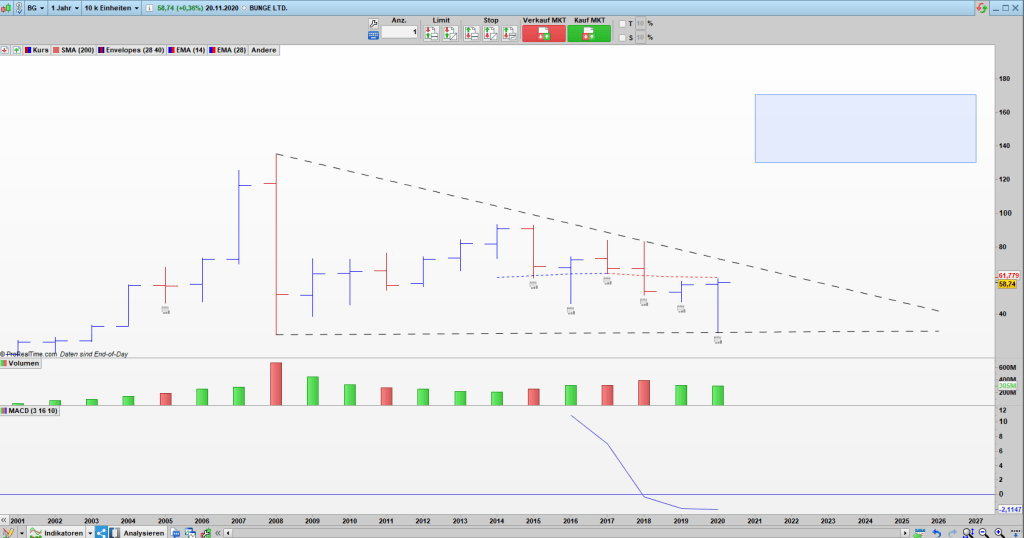Click the blue shaded rectangle on chart
The width and height of the screenshot is (1024, 538).
[865, 128]
